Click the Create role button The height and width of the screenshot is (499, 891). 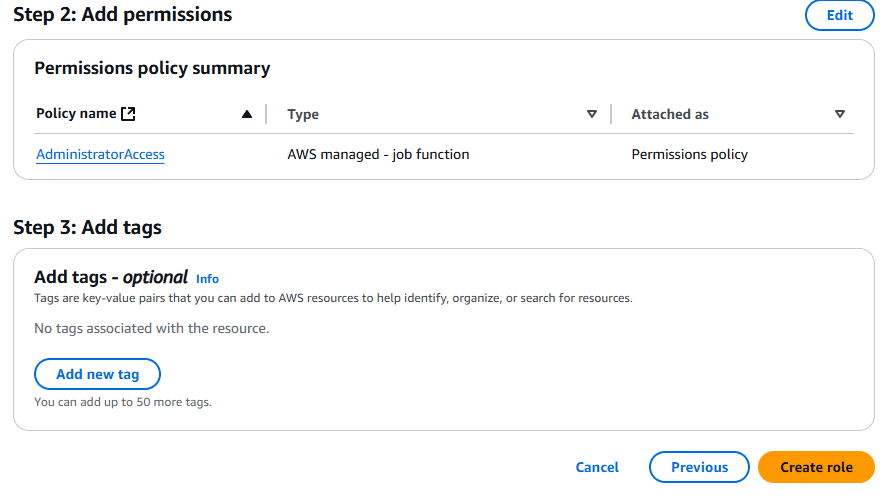pyautogui.click(x=816, y=467)
